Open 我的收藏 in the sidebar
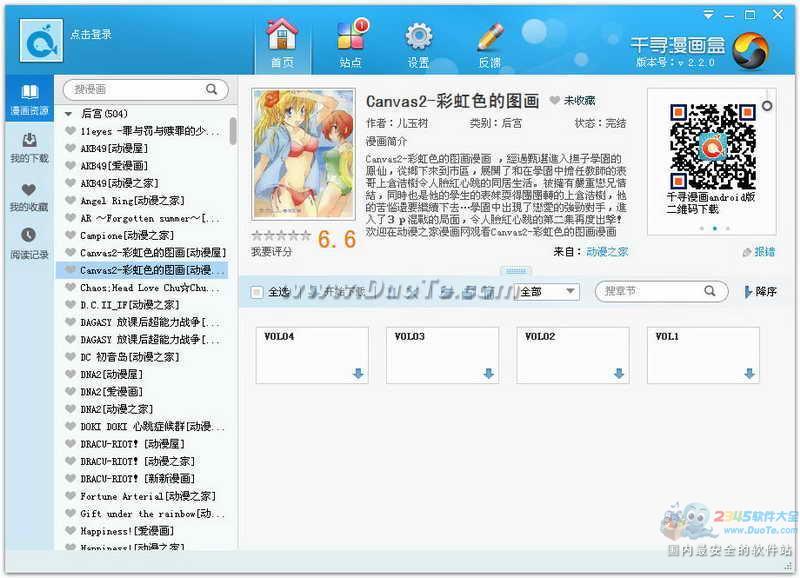The image size is (800, 578). coord(29,196)
